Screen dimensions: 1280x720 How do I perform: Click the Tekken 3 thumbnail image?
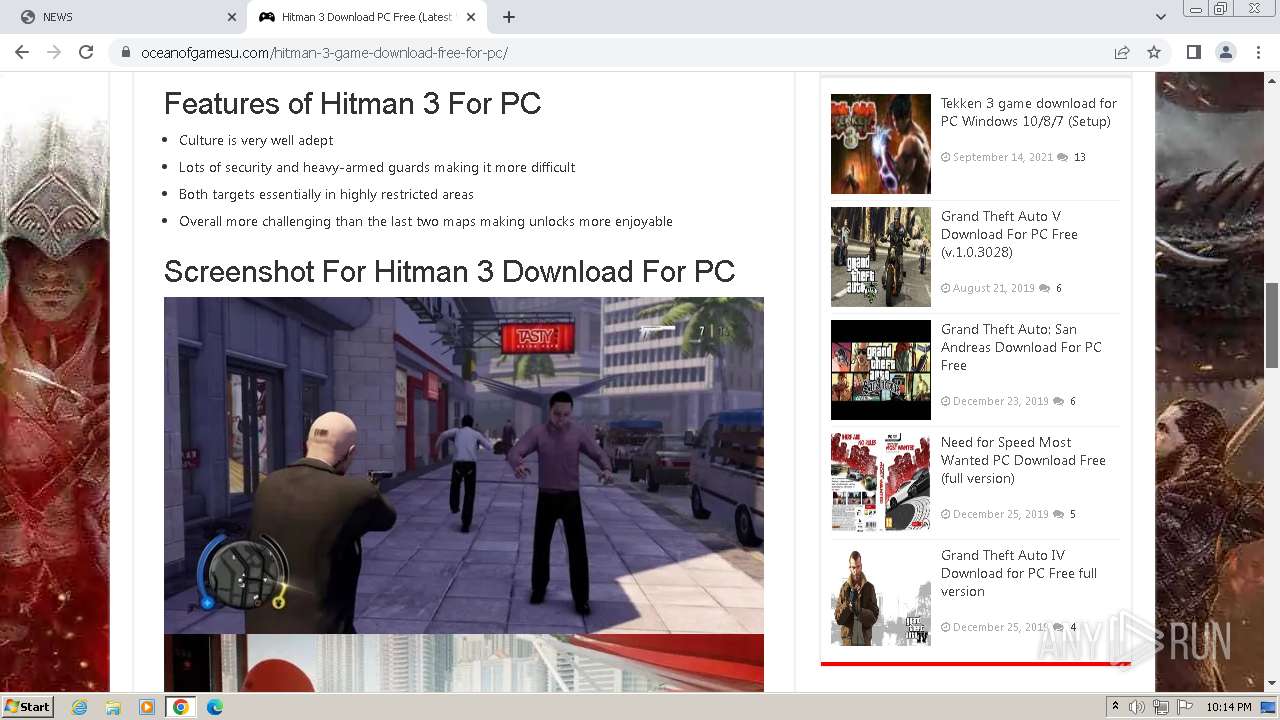(x=881, y=144)
